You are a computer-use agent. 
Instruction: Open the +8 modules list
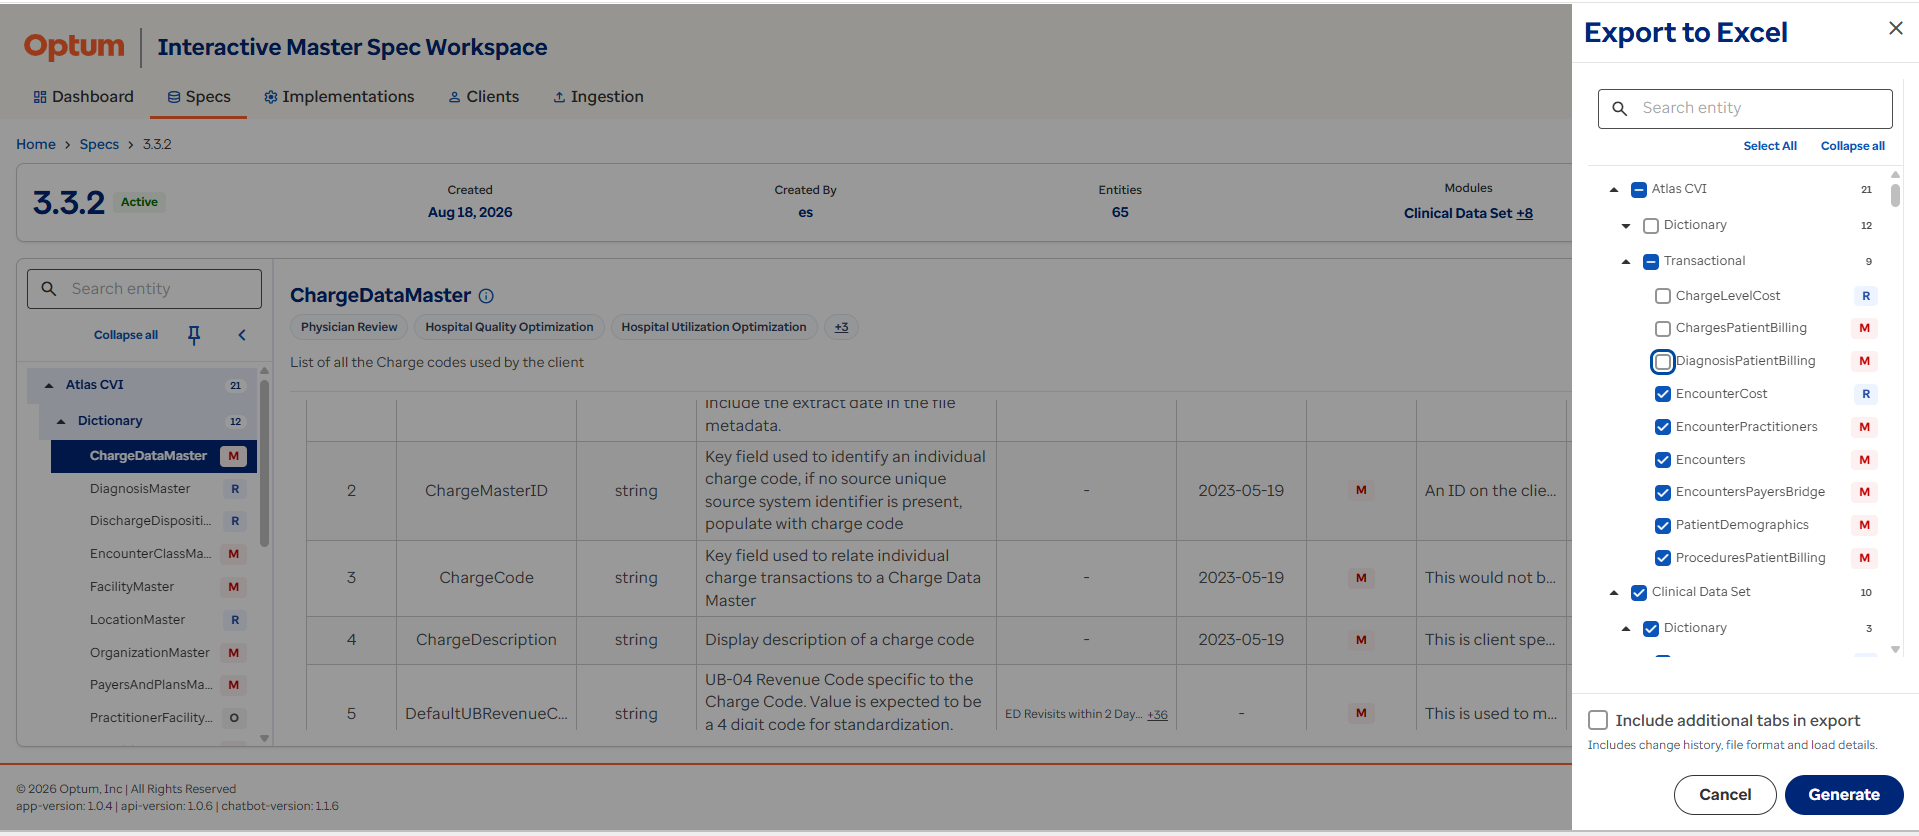tap(1524, 213)
